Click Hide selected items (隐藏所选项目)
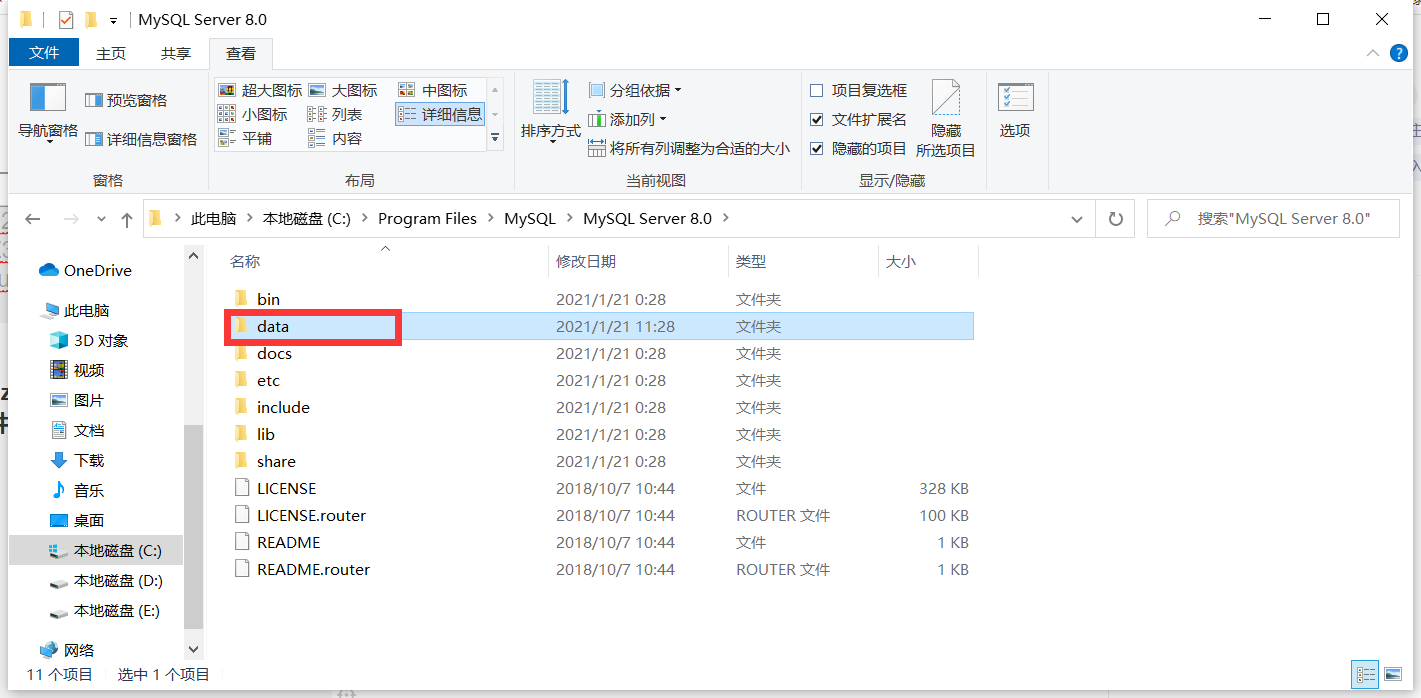The image size is (1421, 698). click(x=945, y=118)
